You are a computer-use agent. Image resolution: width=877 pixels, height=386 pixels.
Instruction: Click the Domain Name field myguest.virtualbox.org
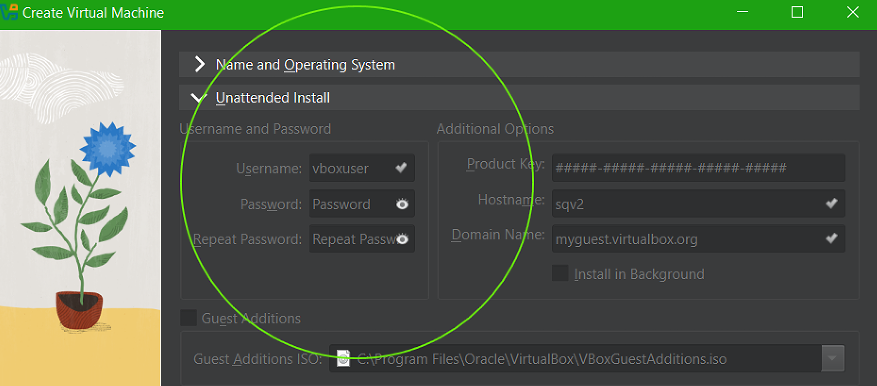[698, 239]
